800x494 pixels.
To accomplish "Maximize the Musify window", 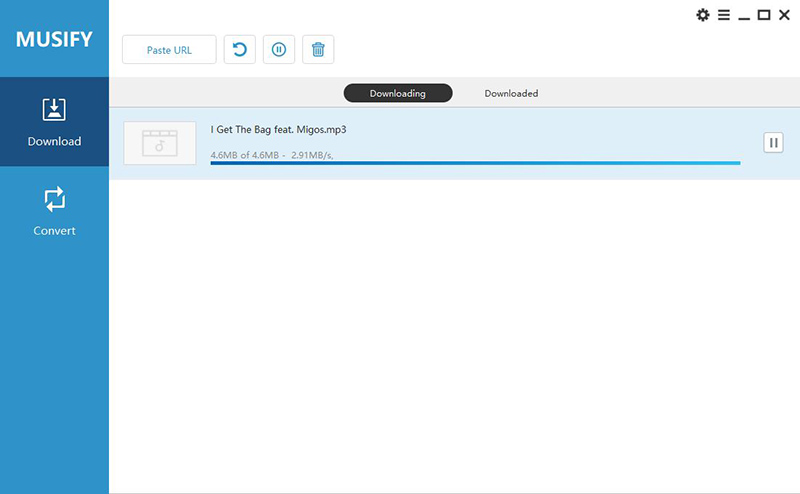I will click(764, 15).
